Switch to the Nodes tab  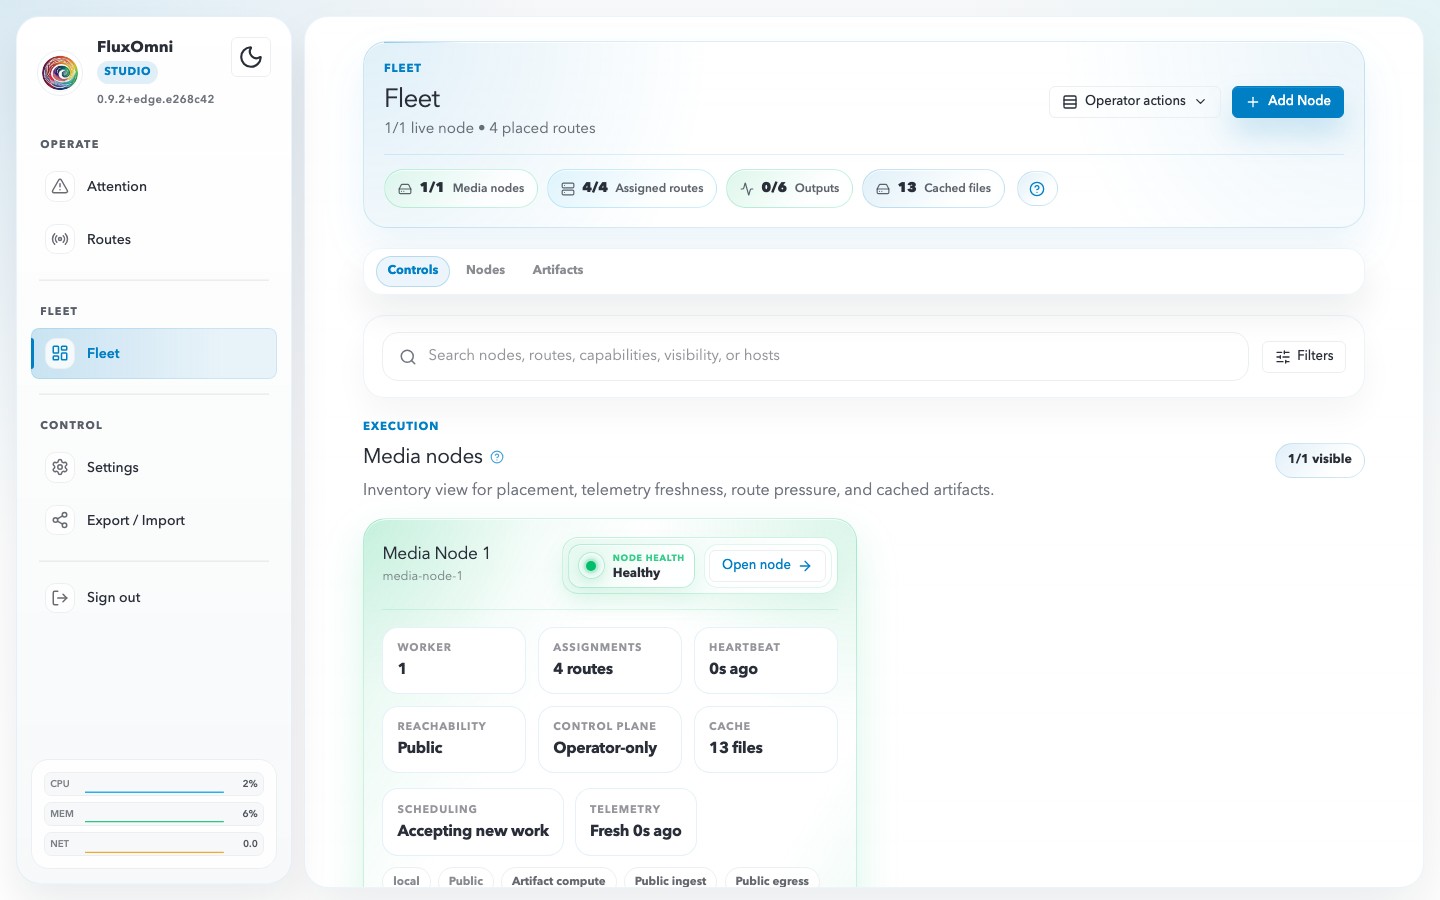[485, 270]
